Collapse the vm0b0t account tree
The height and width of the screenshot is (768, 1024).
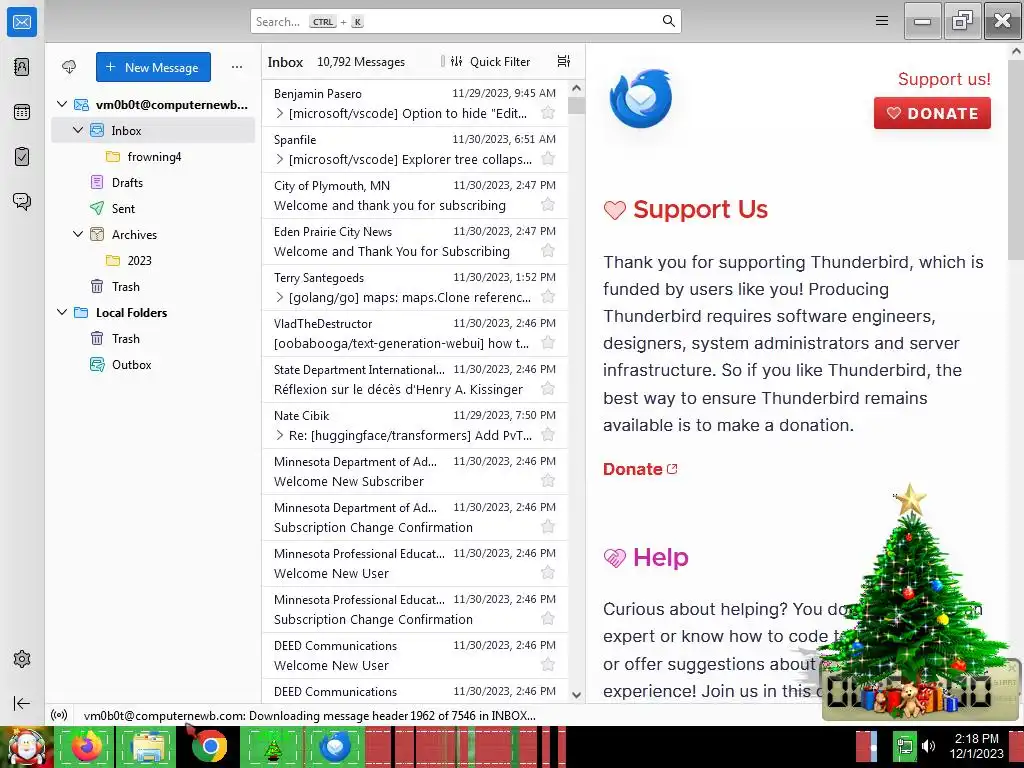62,104
